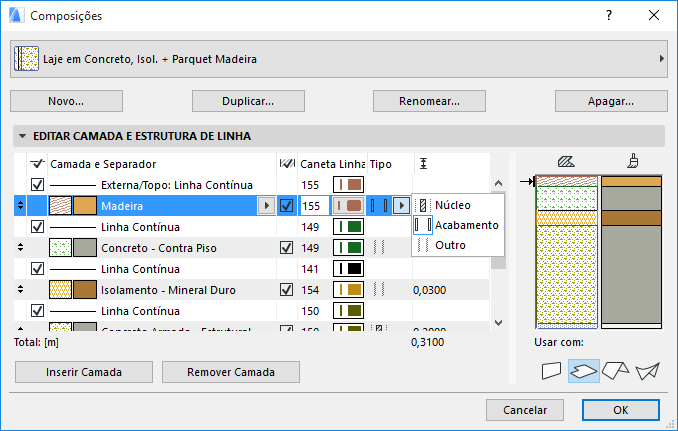Click the Madeira pen number field

coord(314,205)
